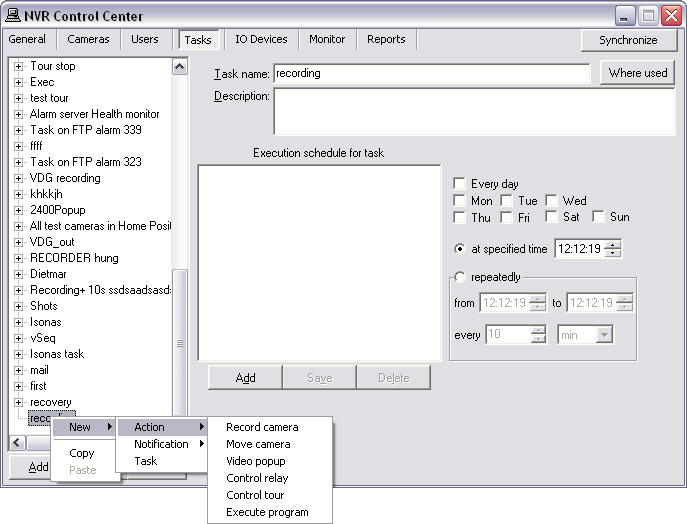
Task: Check the Sun checkbox
Action: point(598,216)
